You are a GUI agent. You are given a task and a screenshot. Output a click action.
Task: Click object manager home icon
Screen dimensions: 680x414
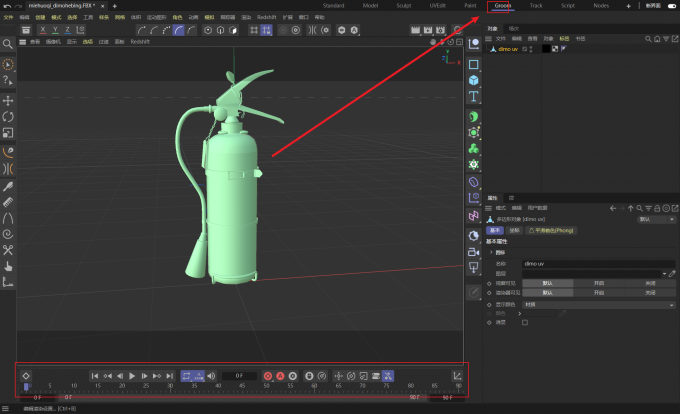pyautogui.click(x=657, y=39)
